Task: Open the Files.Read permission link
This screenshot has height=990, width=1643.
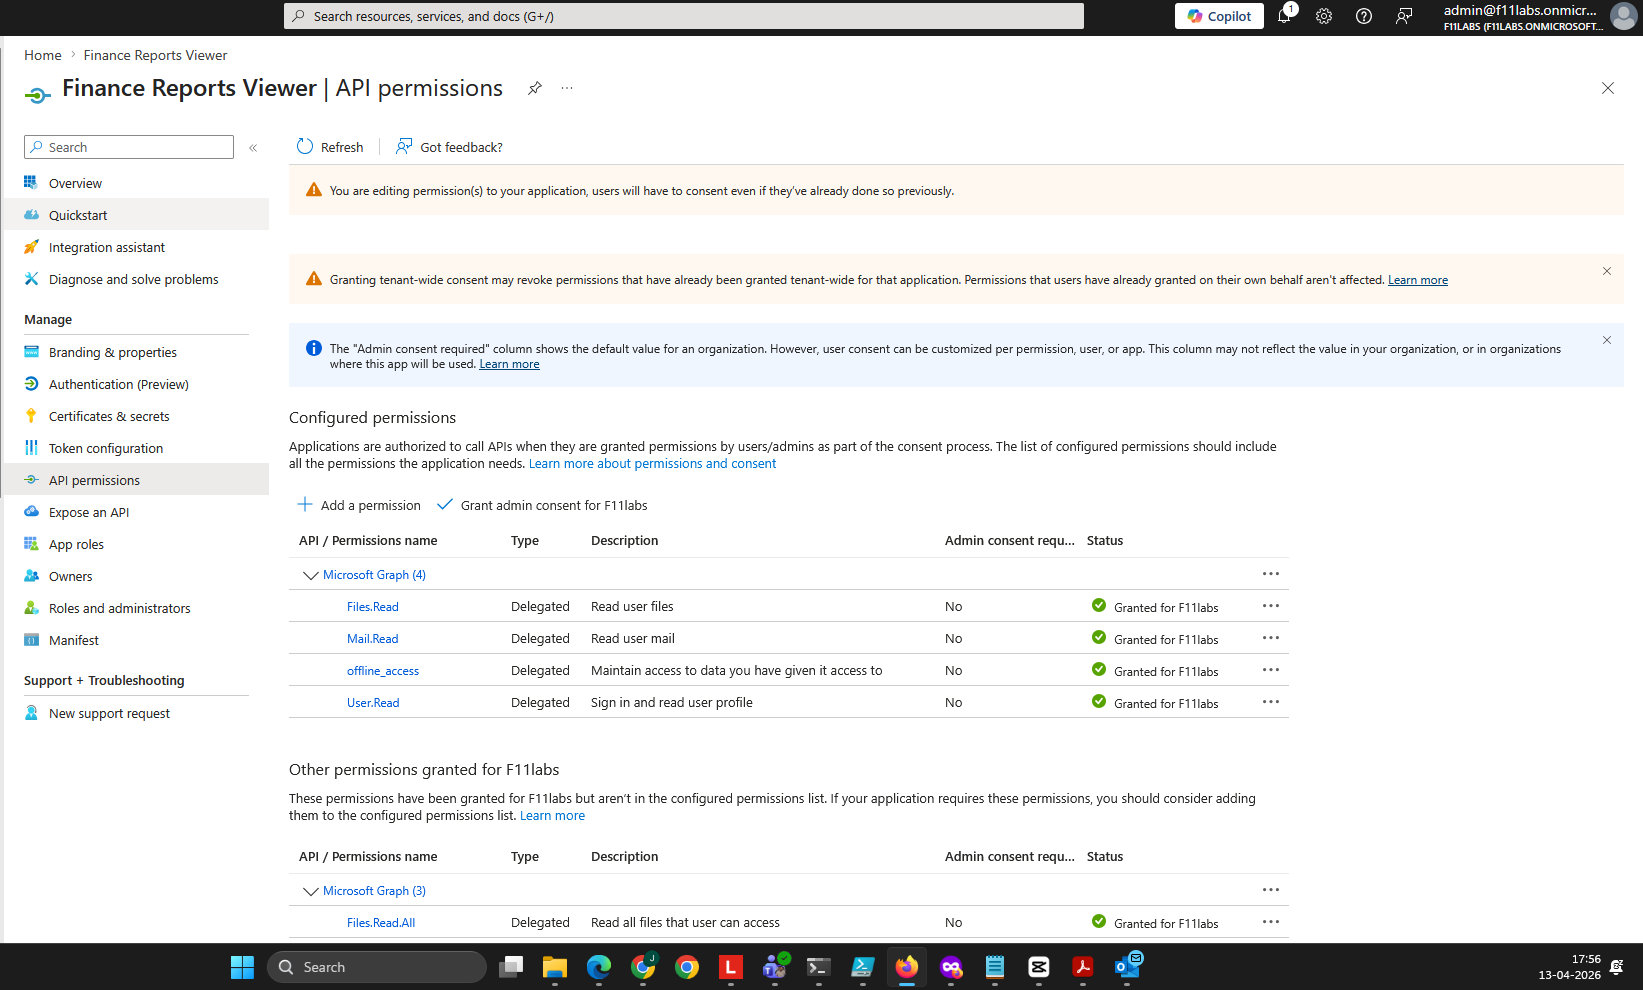Action: (x=372, y=607)
